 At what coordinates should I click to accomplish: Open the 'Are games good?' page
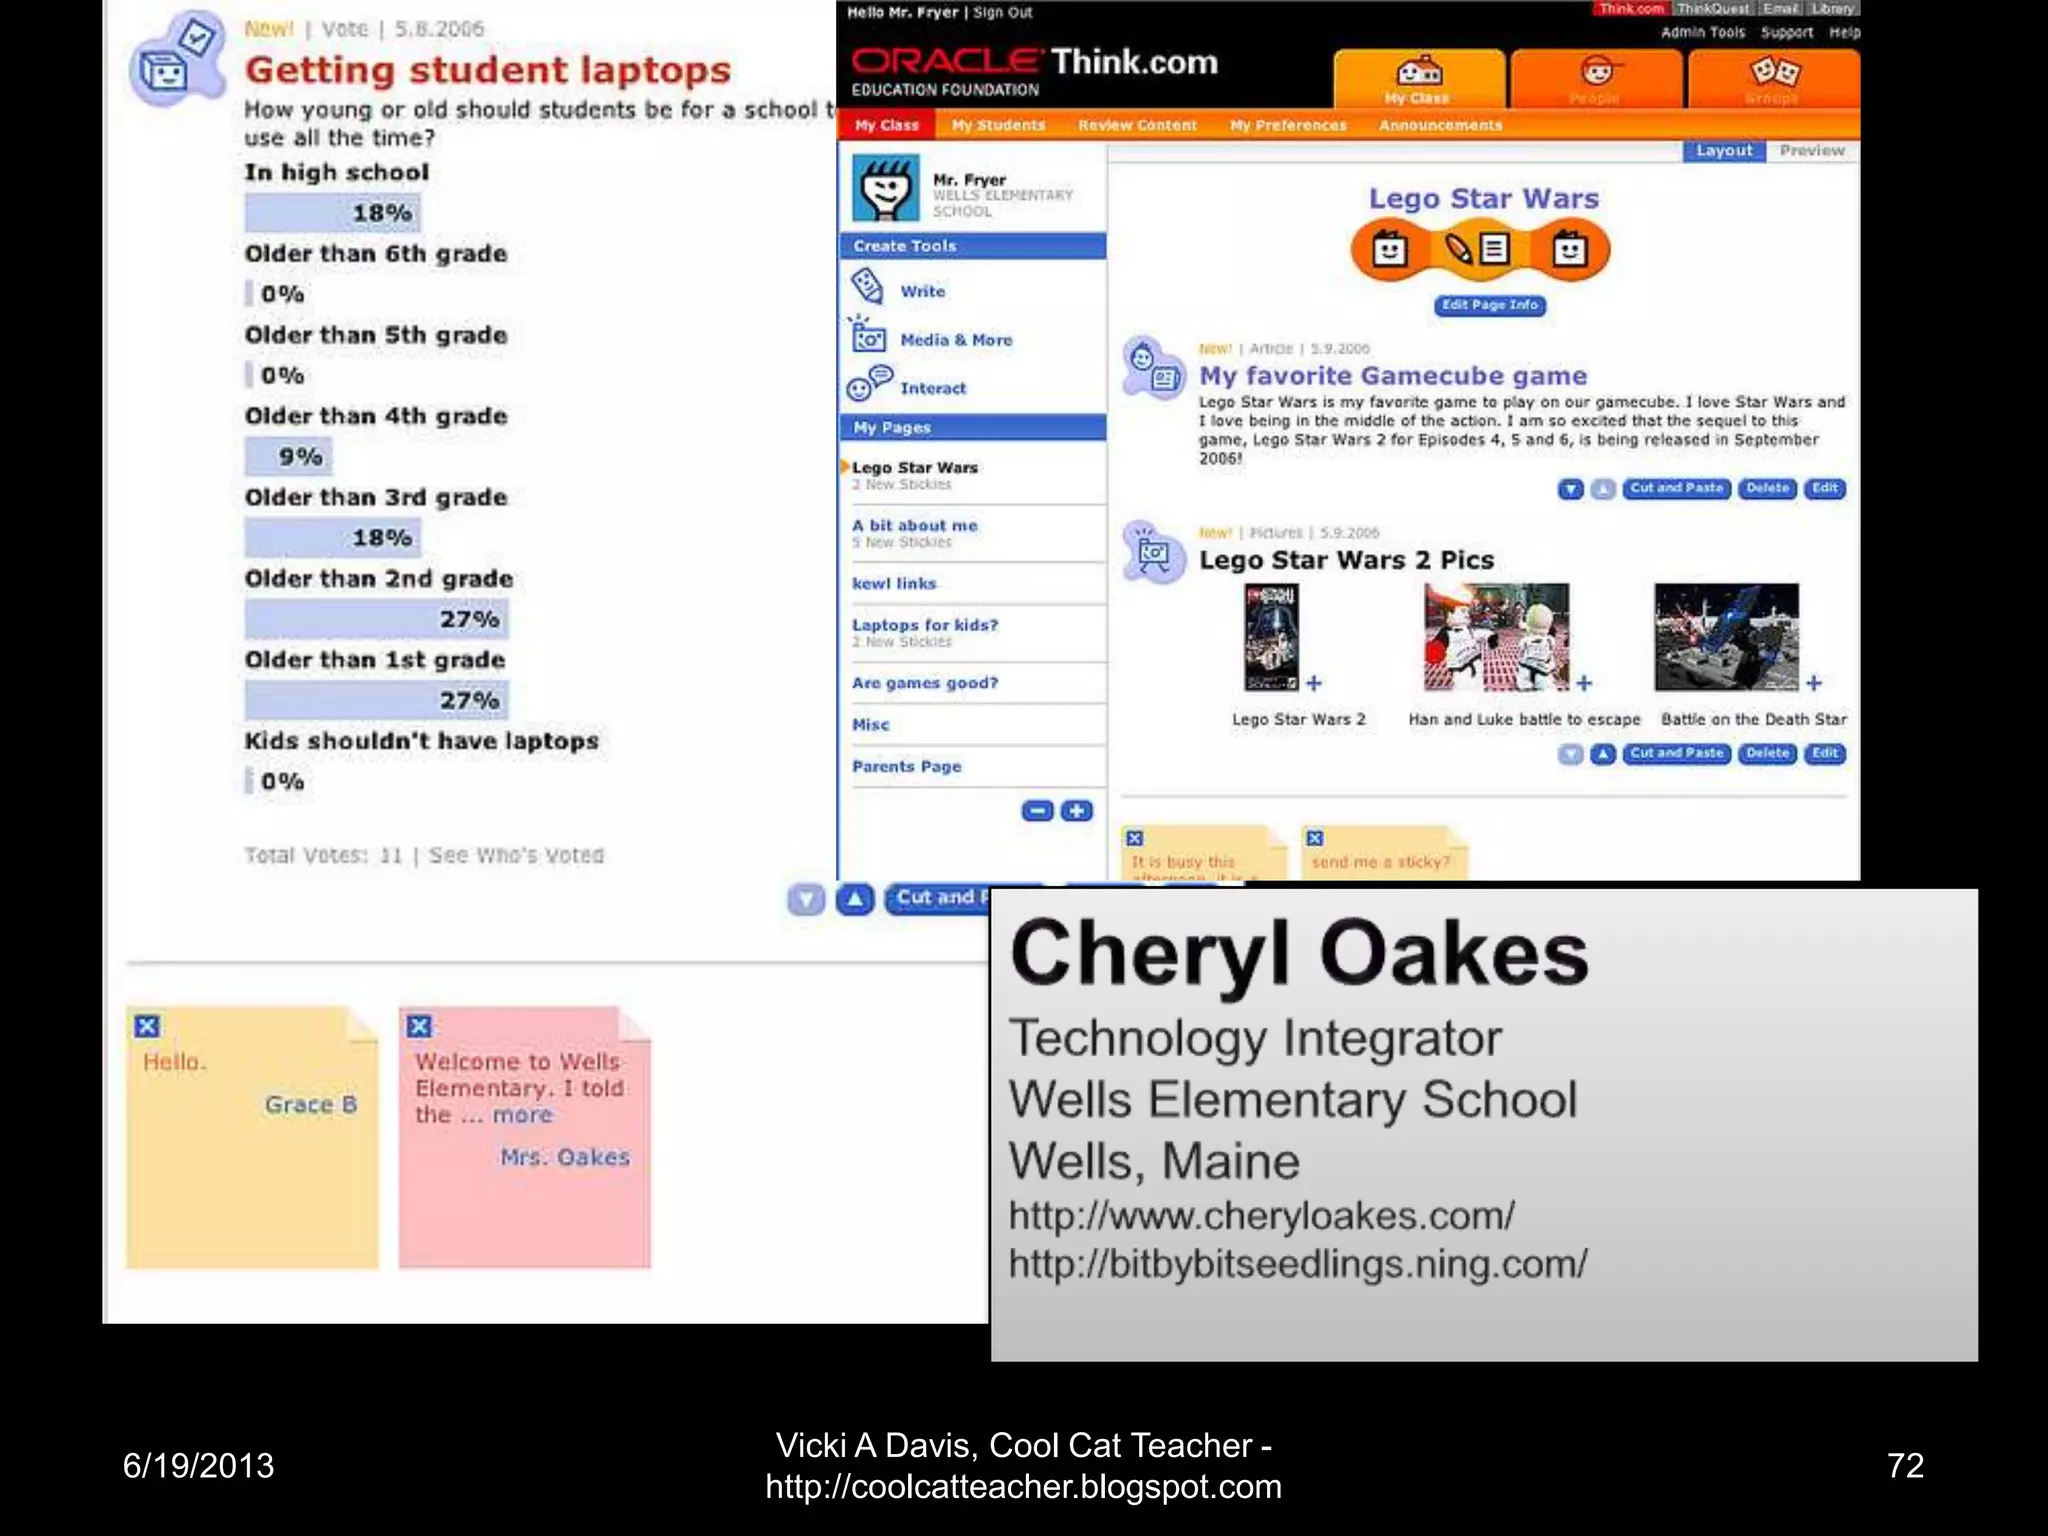coord(925,683)
